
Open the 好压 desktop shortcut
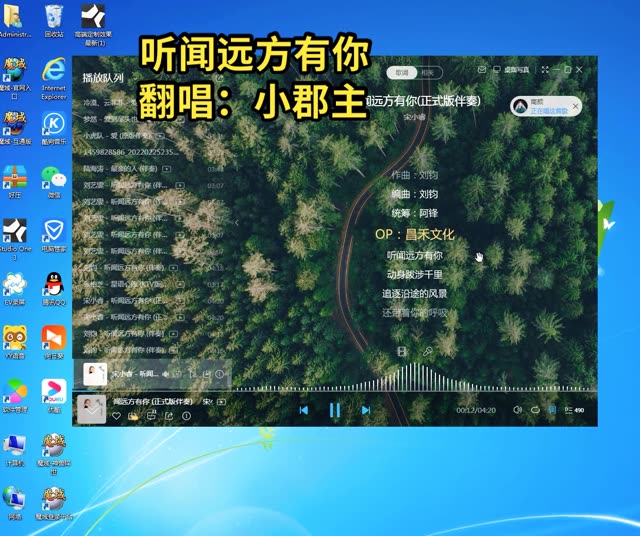(x=15, y=182)
